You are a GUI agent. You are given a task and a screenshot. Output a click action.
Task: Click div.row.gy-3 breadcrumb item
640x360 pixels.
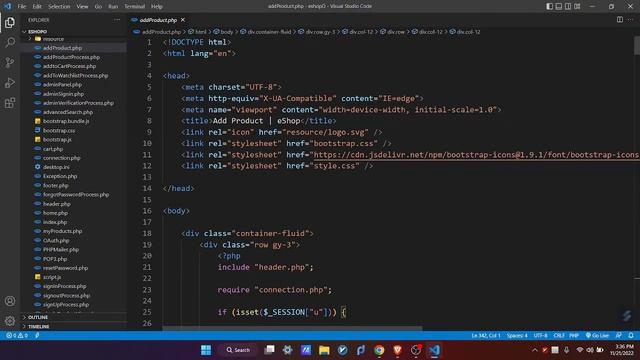[x=317, y=32]
